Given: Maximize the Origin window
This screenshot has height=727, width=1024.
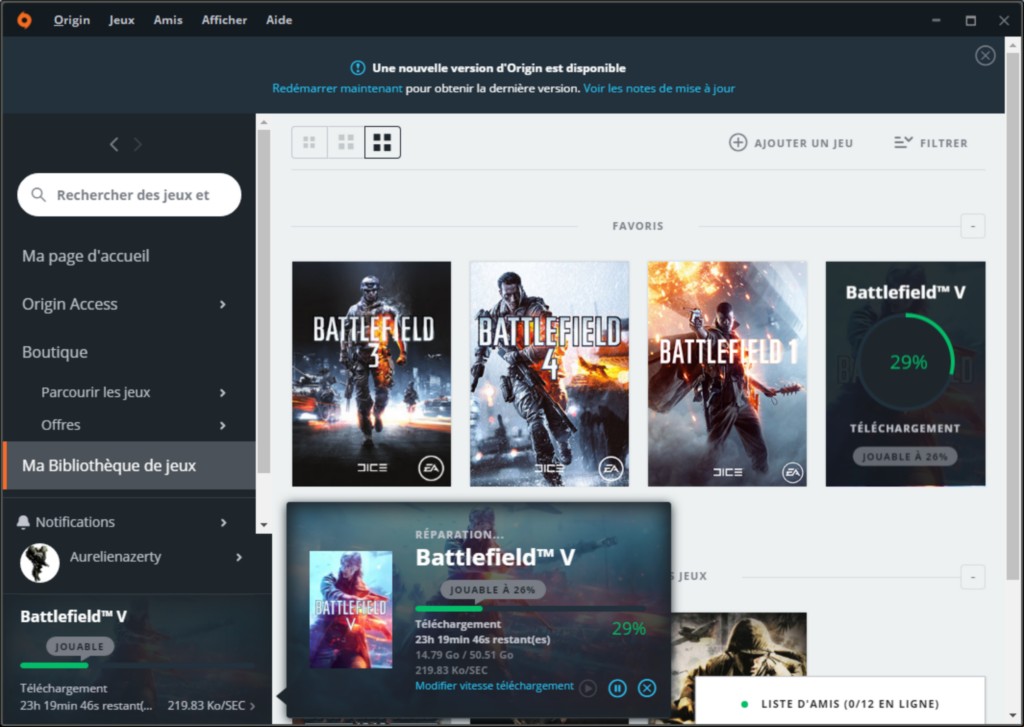Looking at the screenshot, I should (971, 21).
